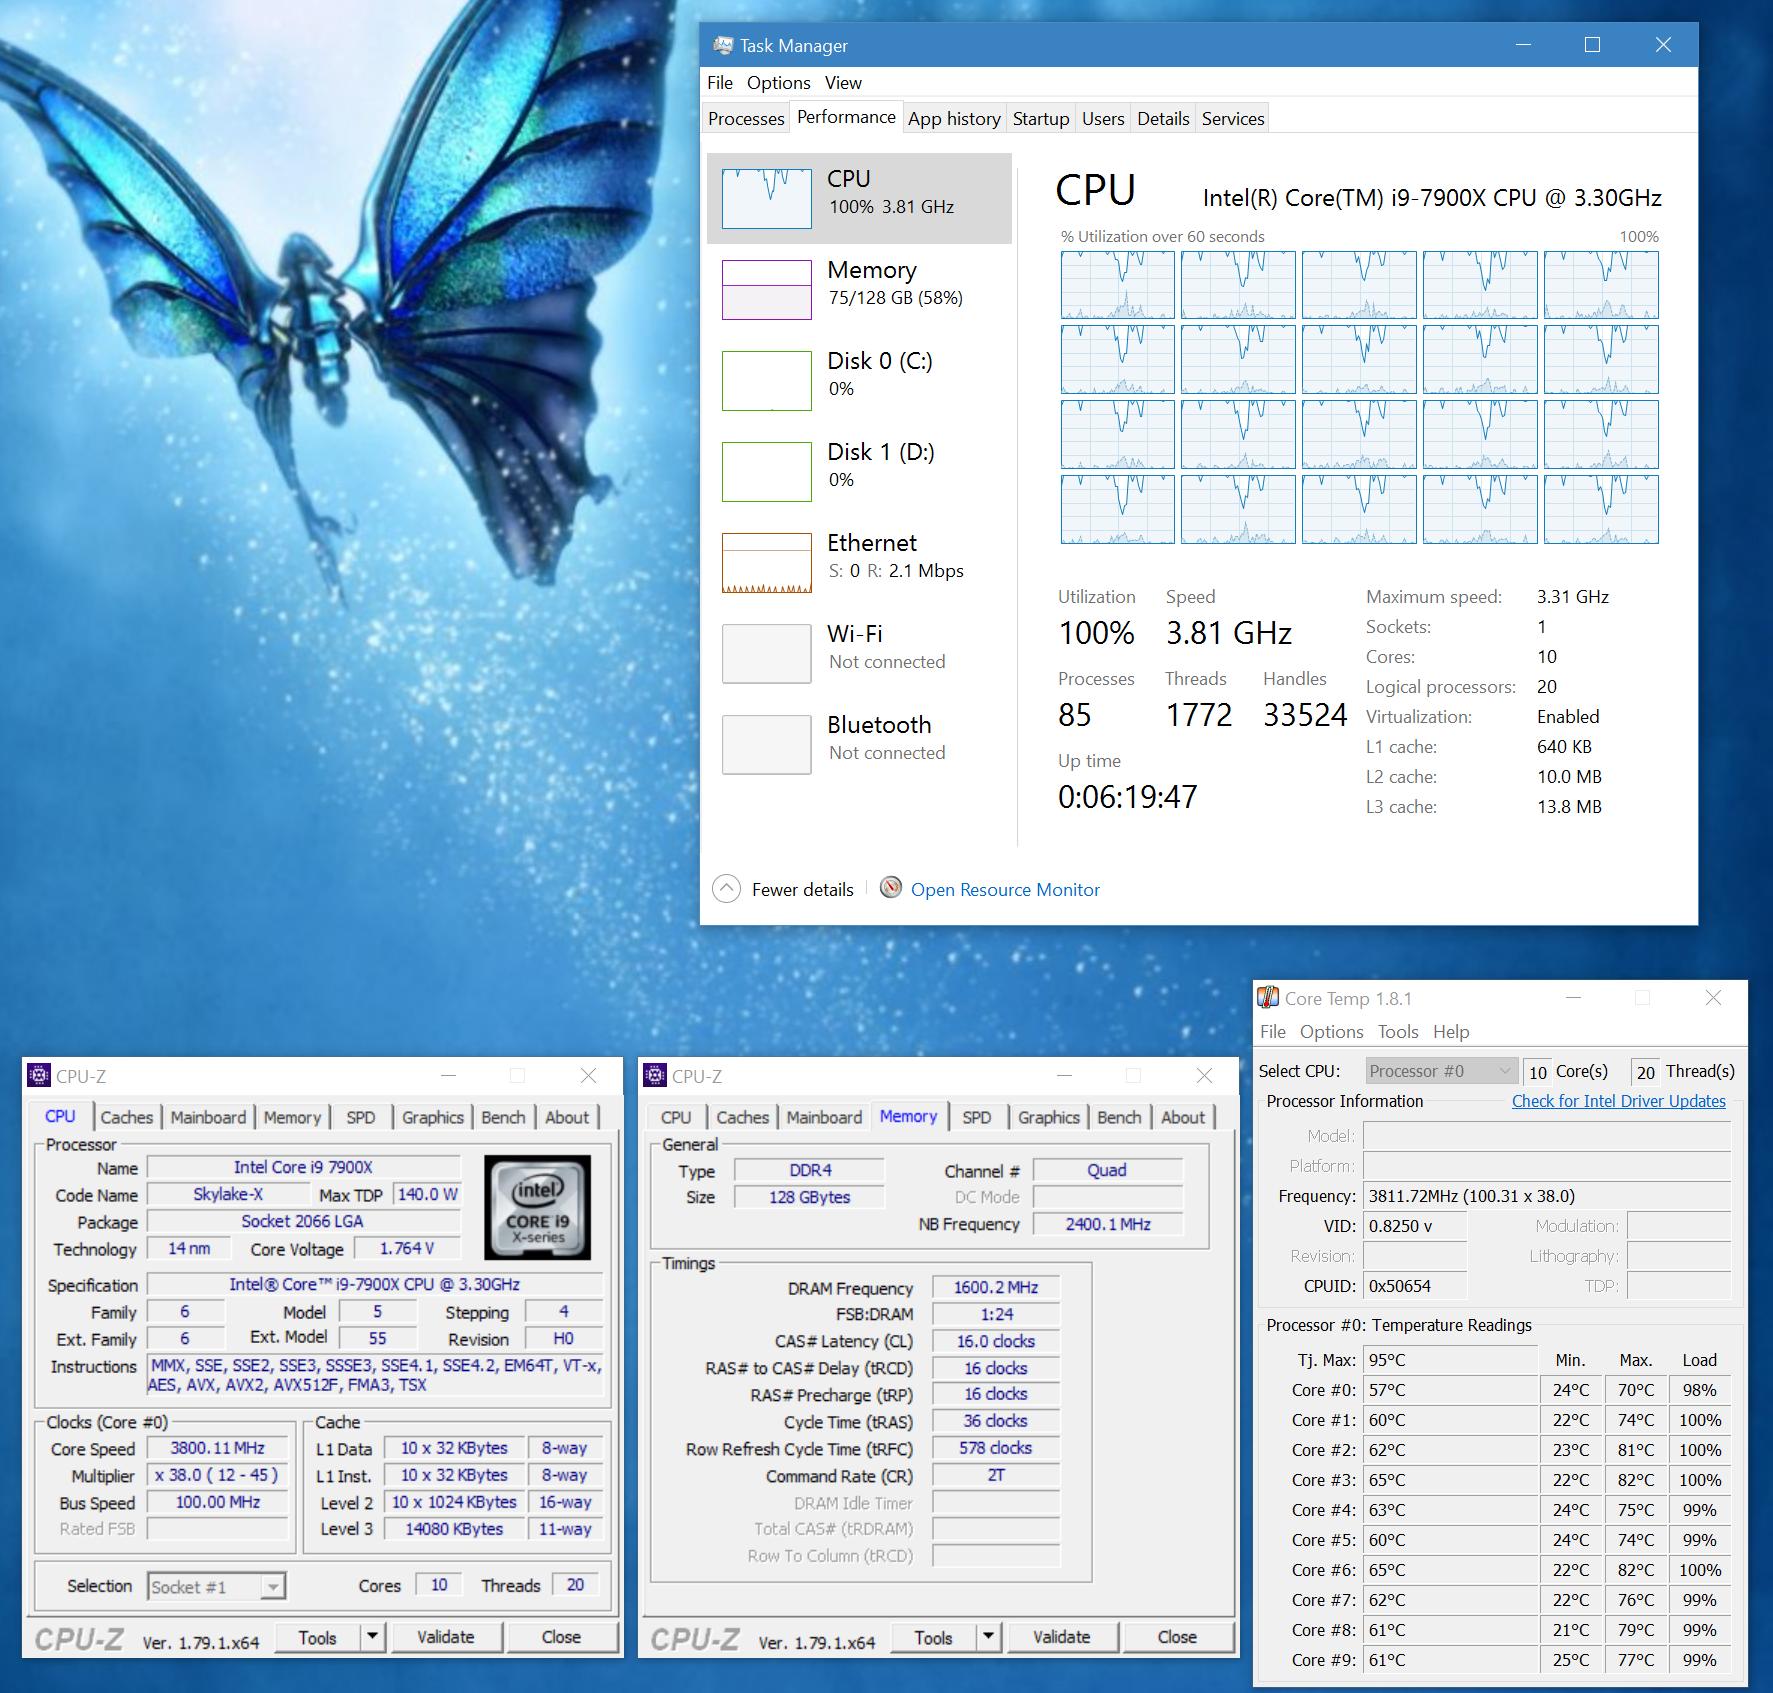
Task: Open Graphics tab in left CPU-Z window
Action: tap(433, 1117)
